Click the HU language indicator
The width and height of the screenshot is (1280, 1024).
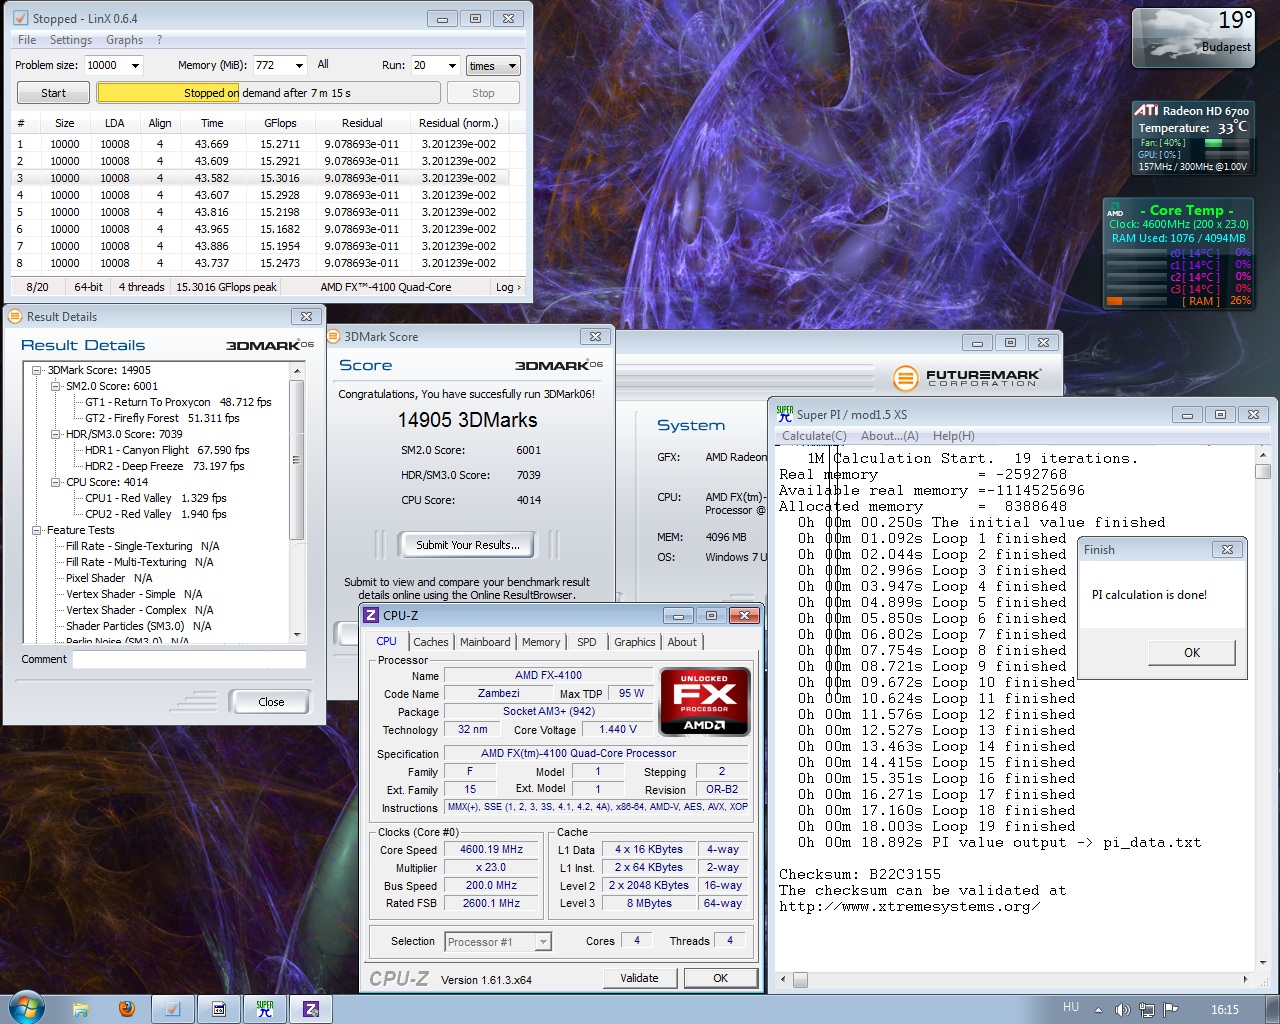pos(1071,1008)
